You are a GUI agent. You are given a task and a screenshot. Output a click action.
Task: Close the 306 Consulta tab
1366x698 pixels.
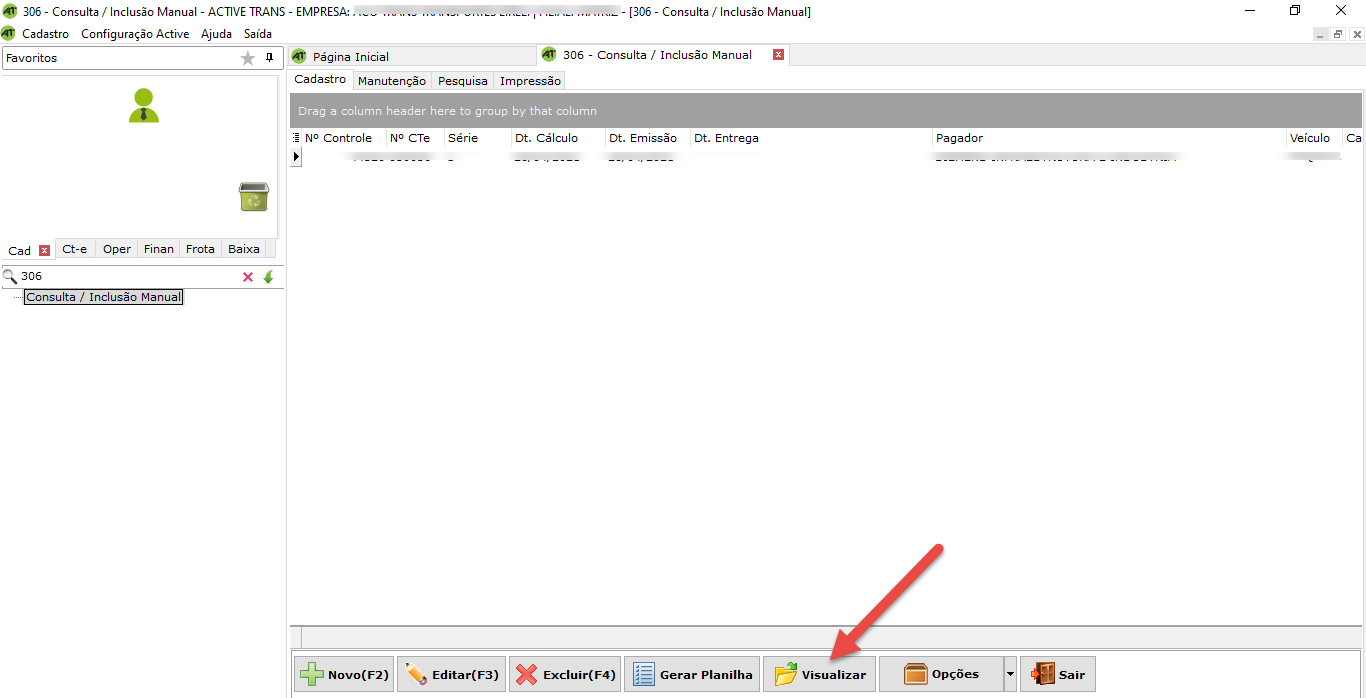point(778,55)
